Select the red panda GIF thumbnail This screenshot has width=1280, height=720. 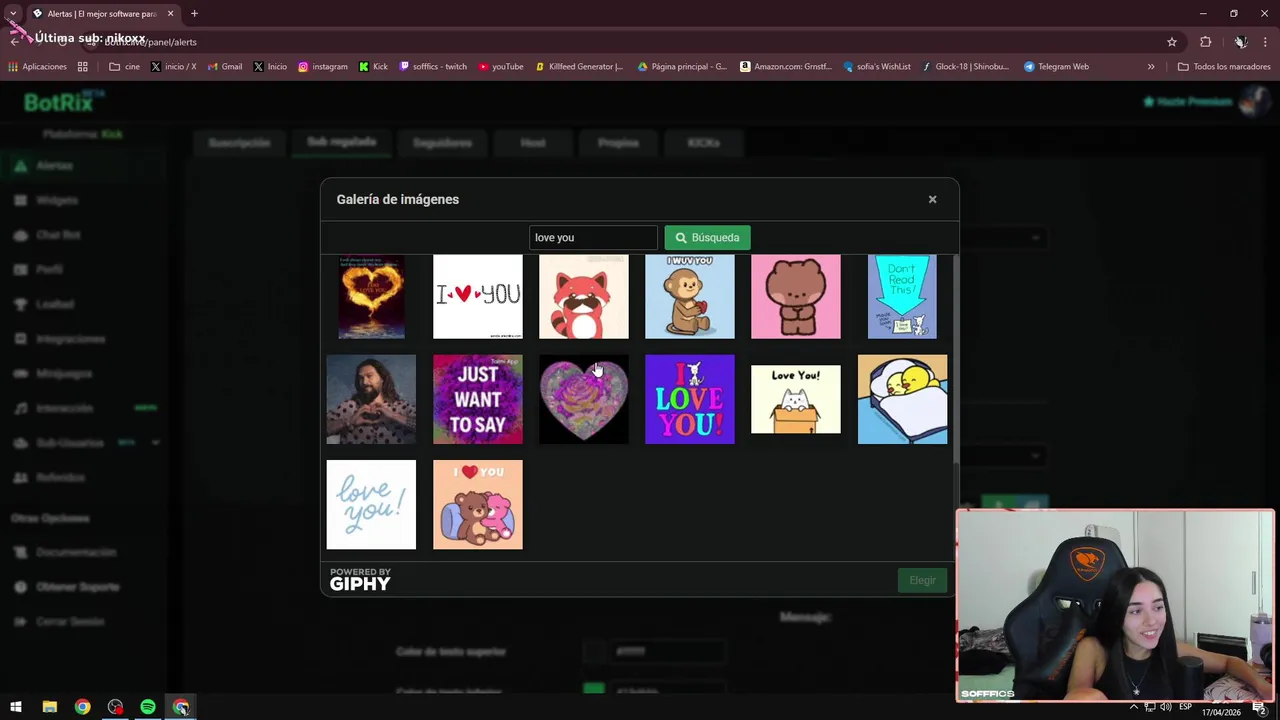[584, 297]
